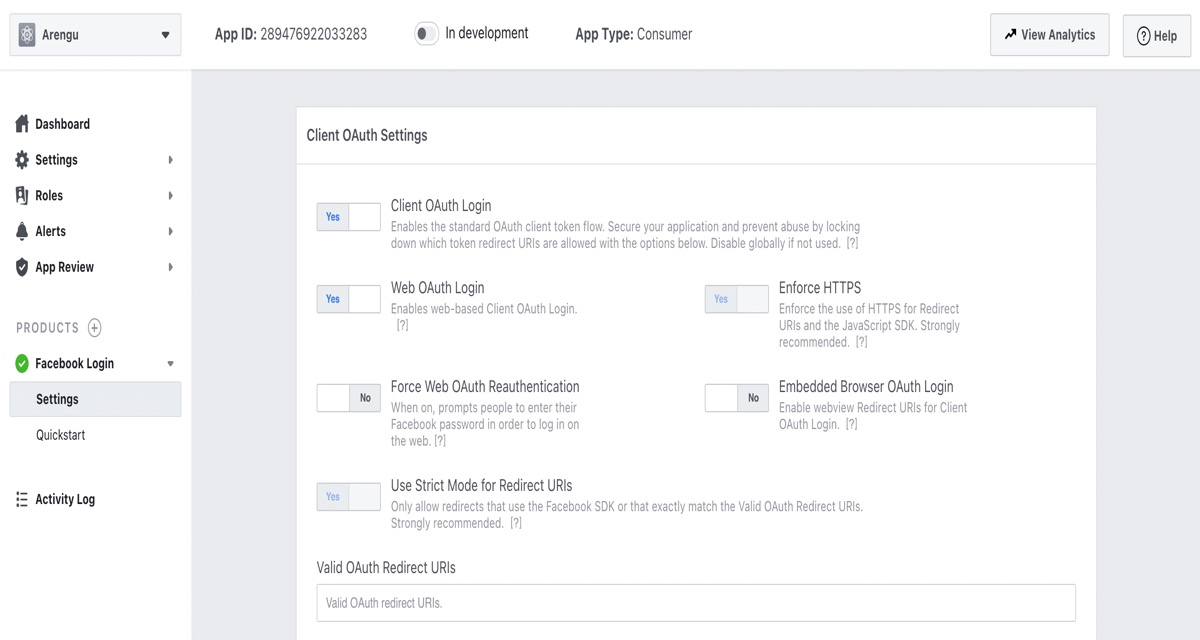Click the green Facebook Login checkmark icon

22,363
